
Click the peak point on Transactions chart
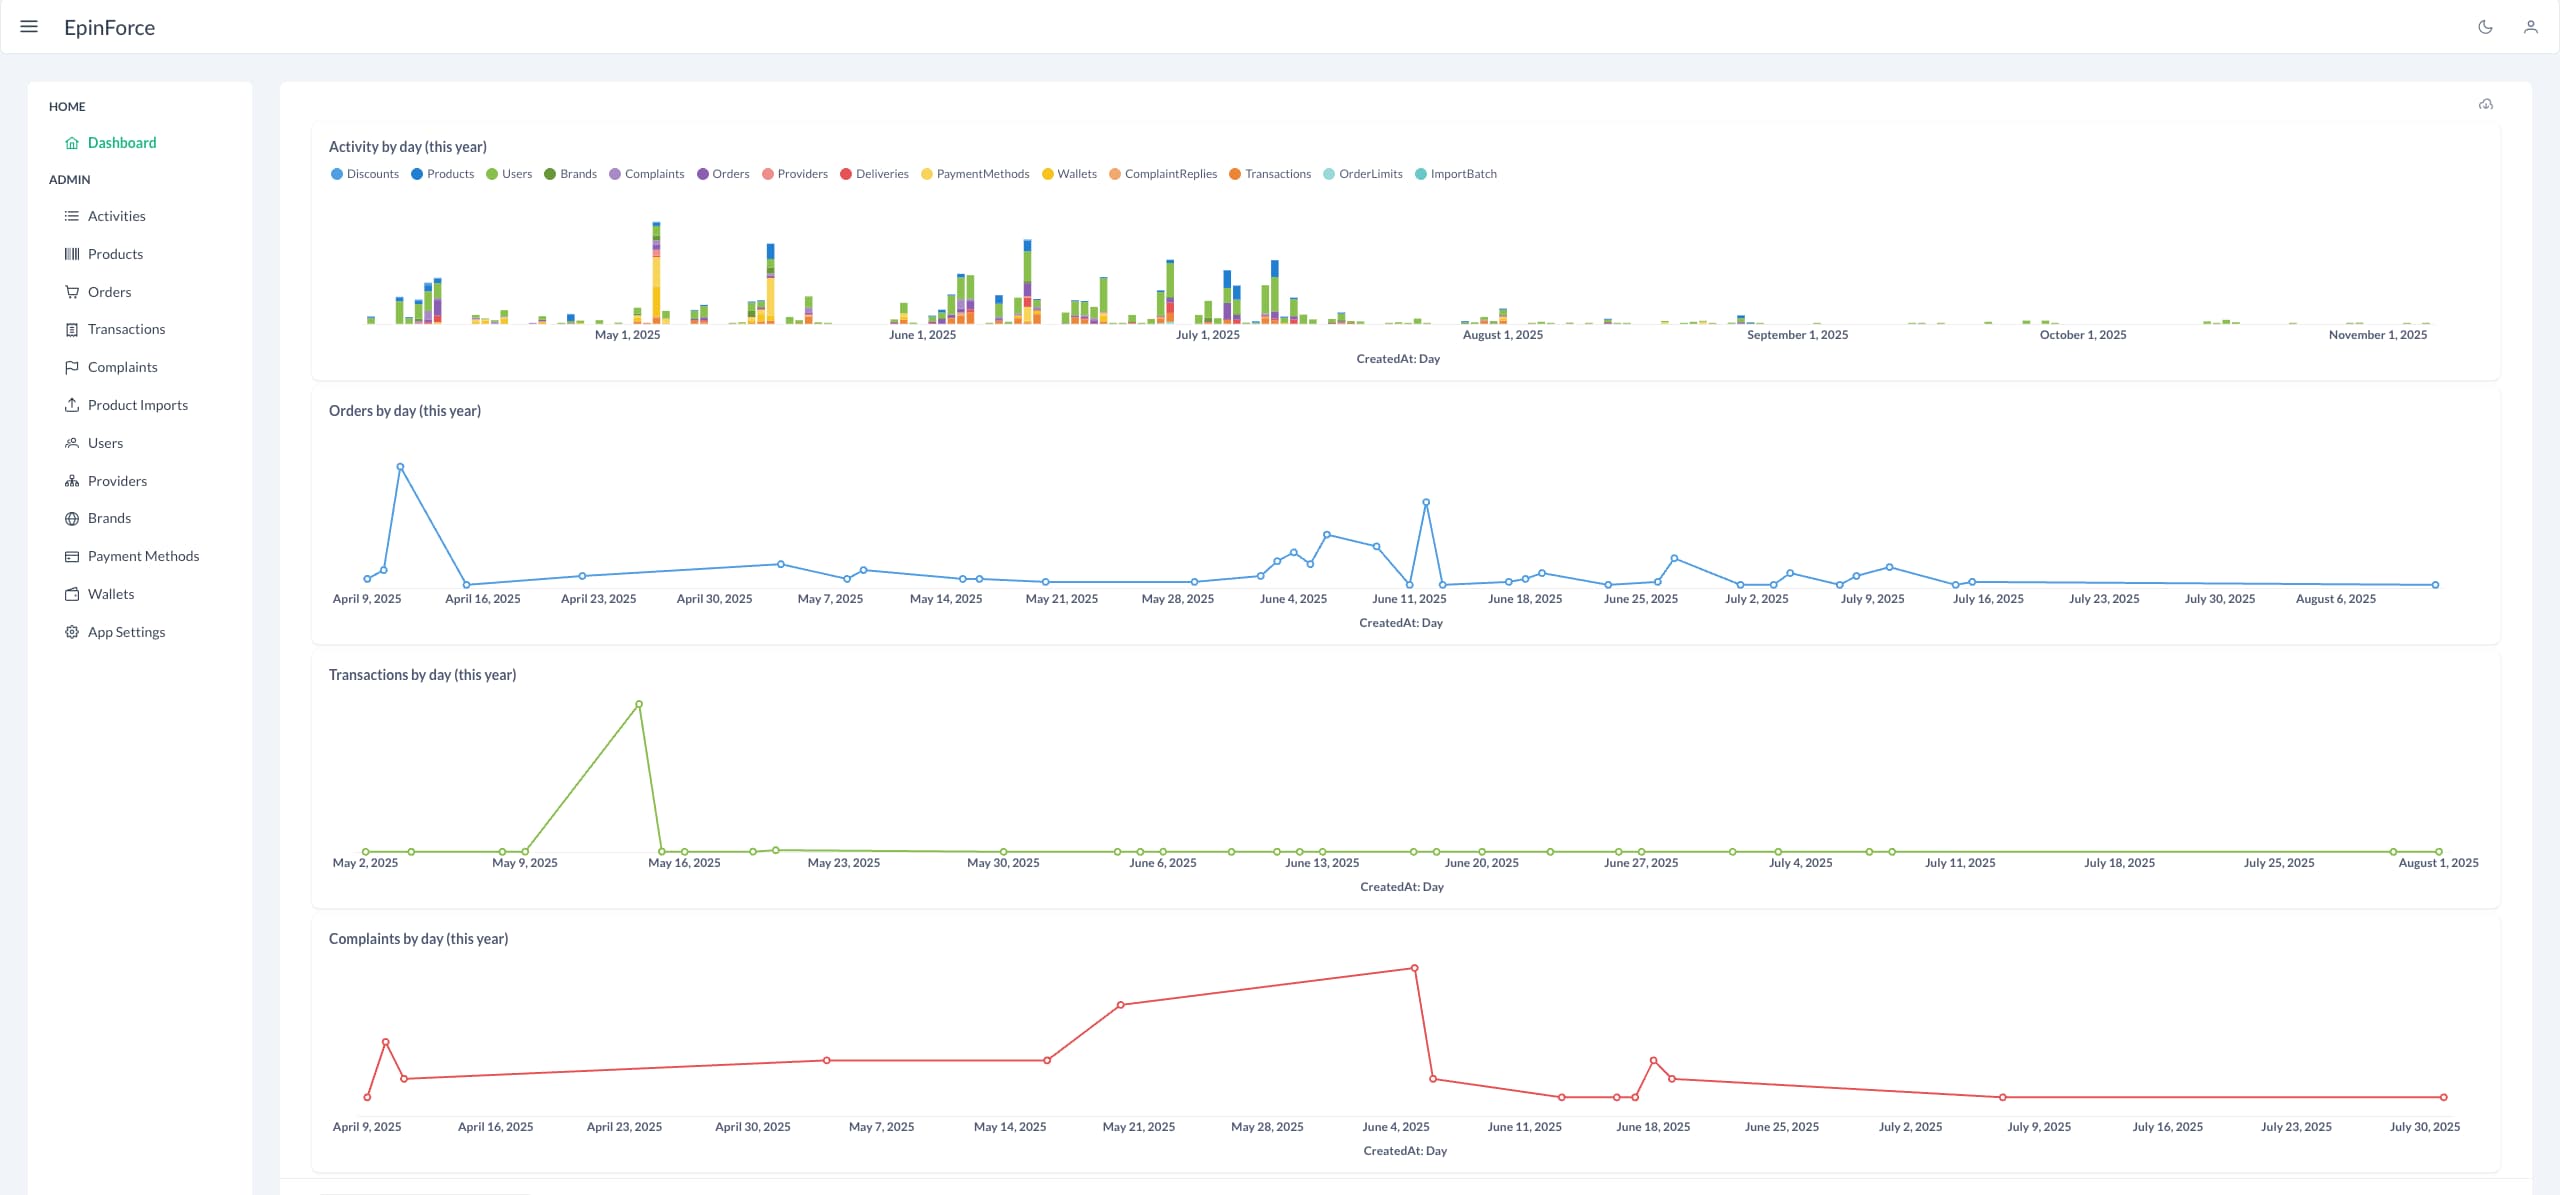coord(639,705)
